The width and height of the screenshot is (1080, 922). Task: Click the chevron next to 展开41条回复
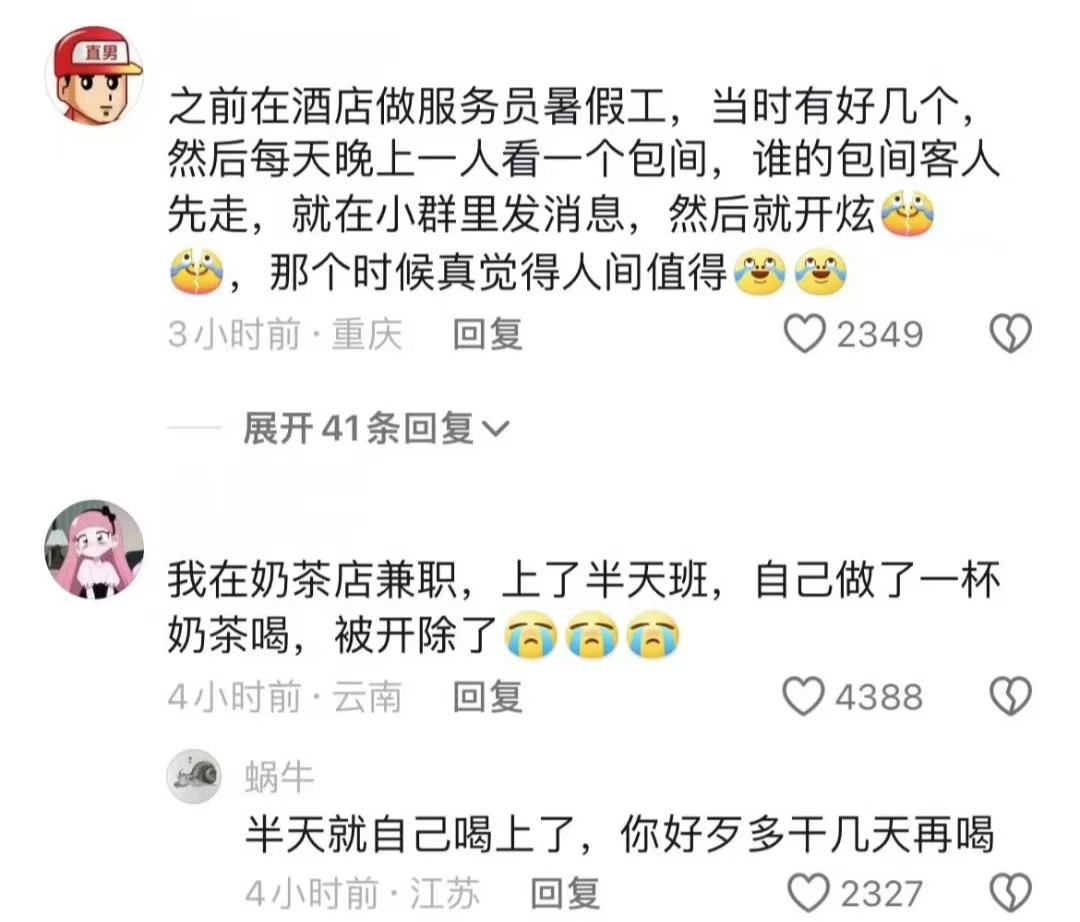[496, 430]
